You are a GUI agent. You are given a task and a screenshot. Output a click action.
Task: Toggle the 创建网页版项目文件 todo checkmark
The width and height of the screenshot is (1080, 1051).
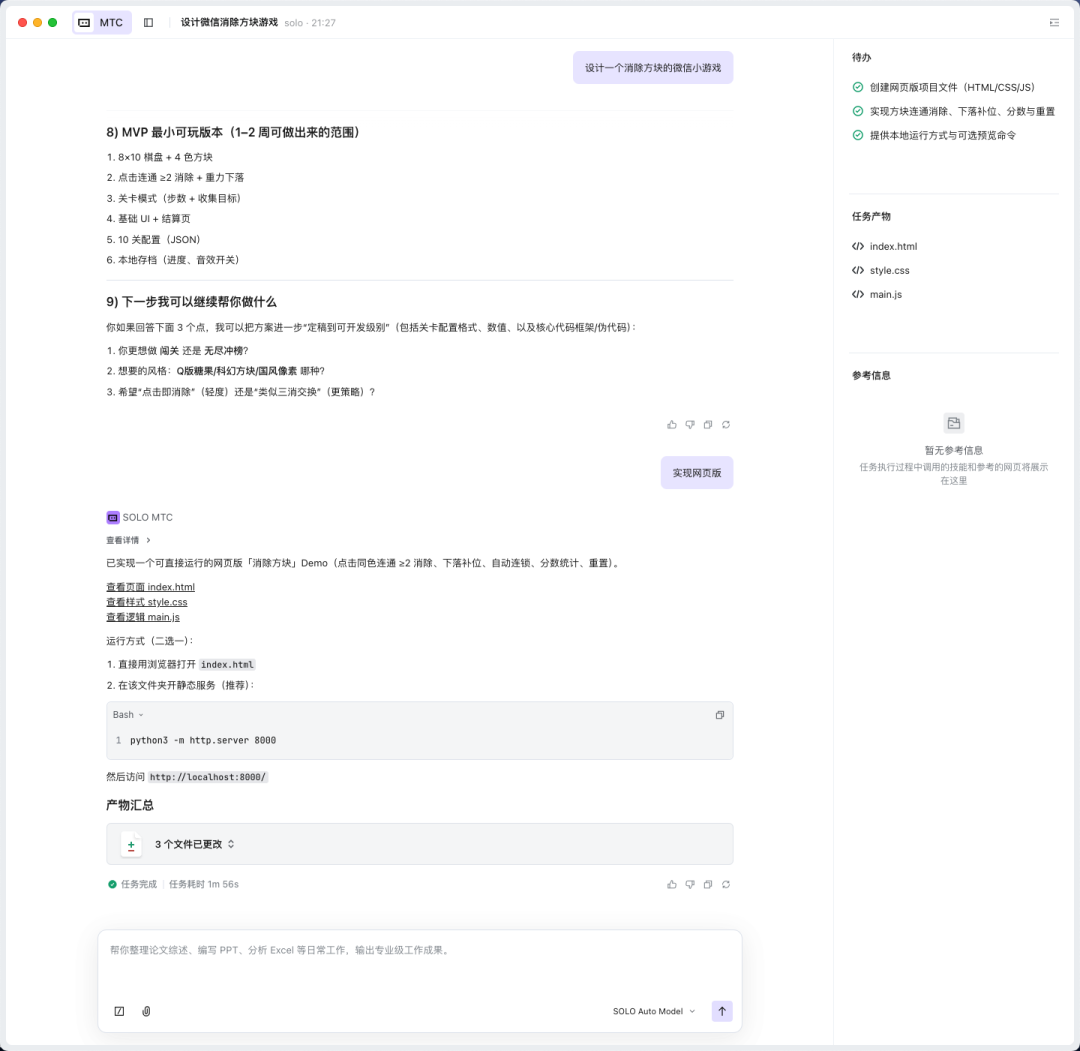pyautogui.click(x=858, y=87)
